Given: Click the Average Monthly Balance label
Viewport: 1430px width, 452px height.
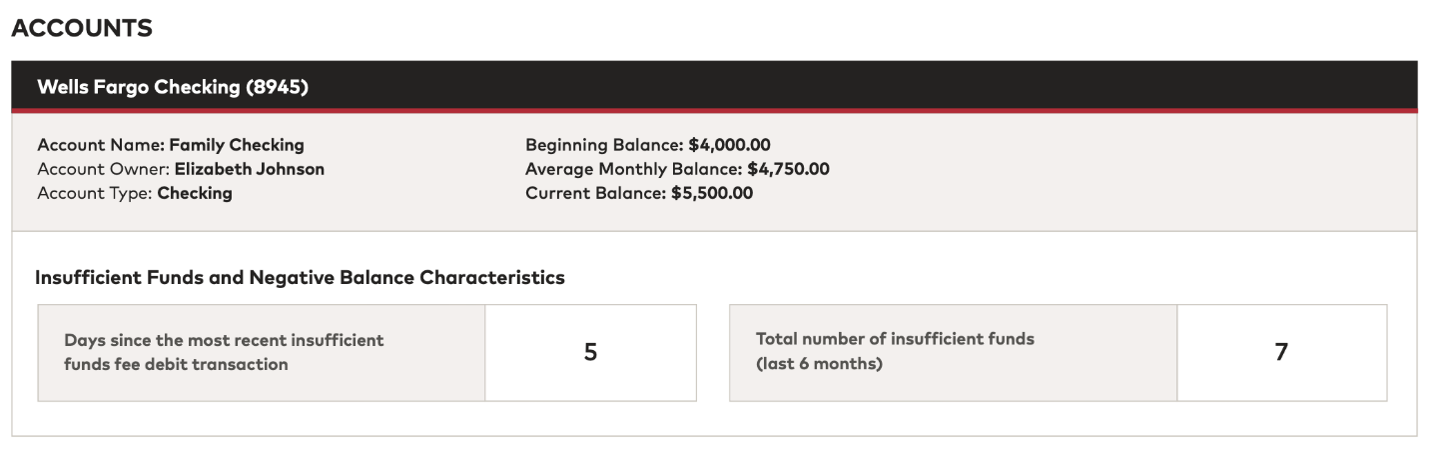Looking at the screenshot, I should point(633,169).
